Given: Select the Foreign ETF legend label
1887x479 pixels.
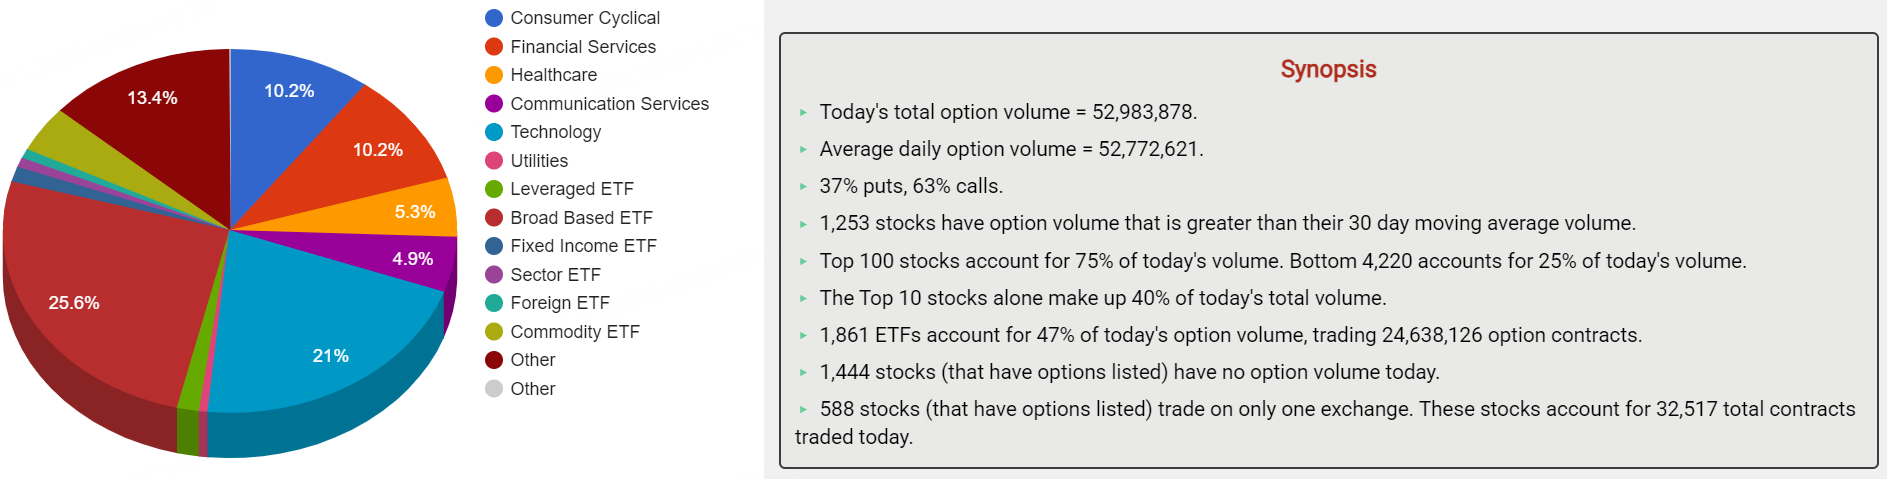Looking at the screenshot, I should pos(559,303).
